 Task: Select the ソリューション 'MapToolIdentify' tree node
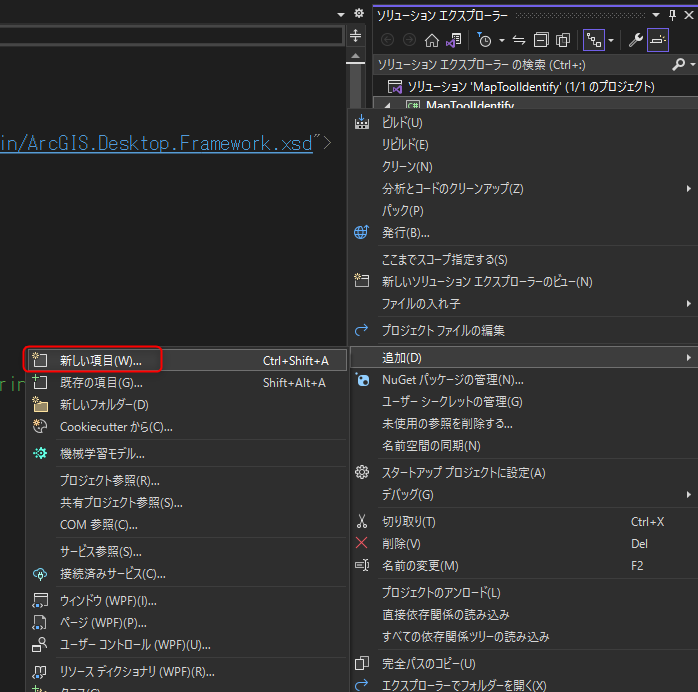tap(531, 86)
